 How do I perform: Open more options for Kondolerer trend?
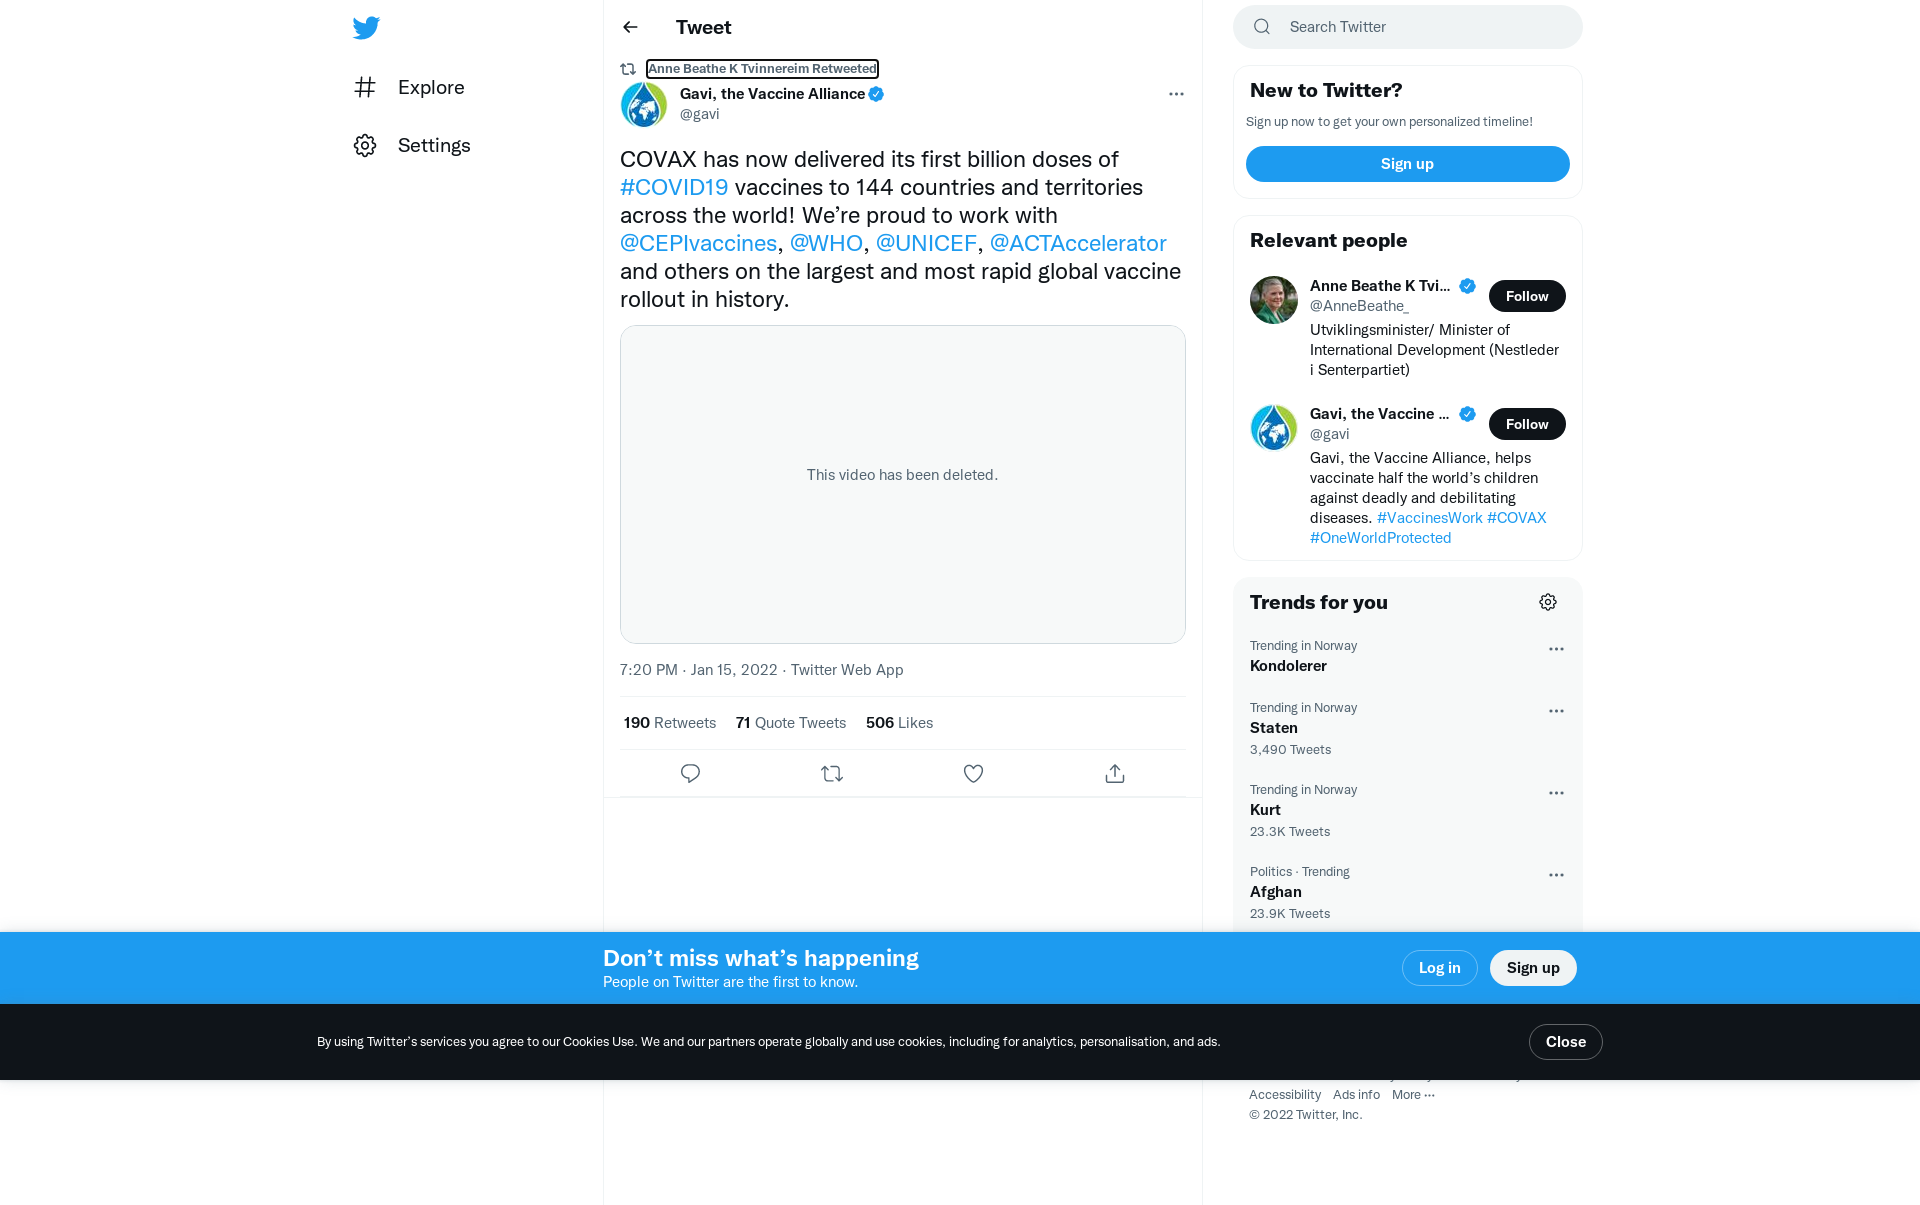pyautogui.click(x=1556, y=649)
